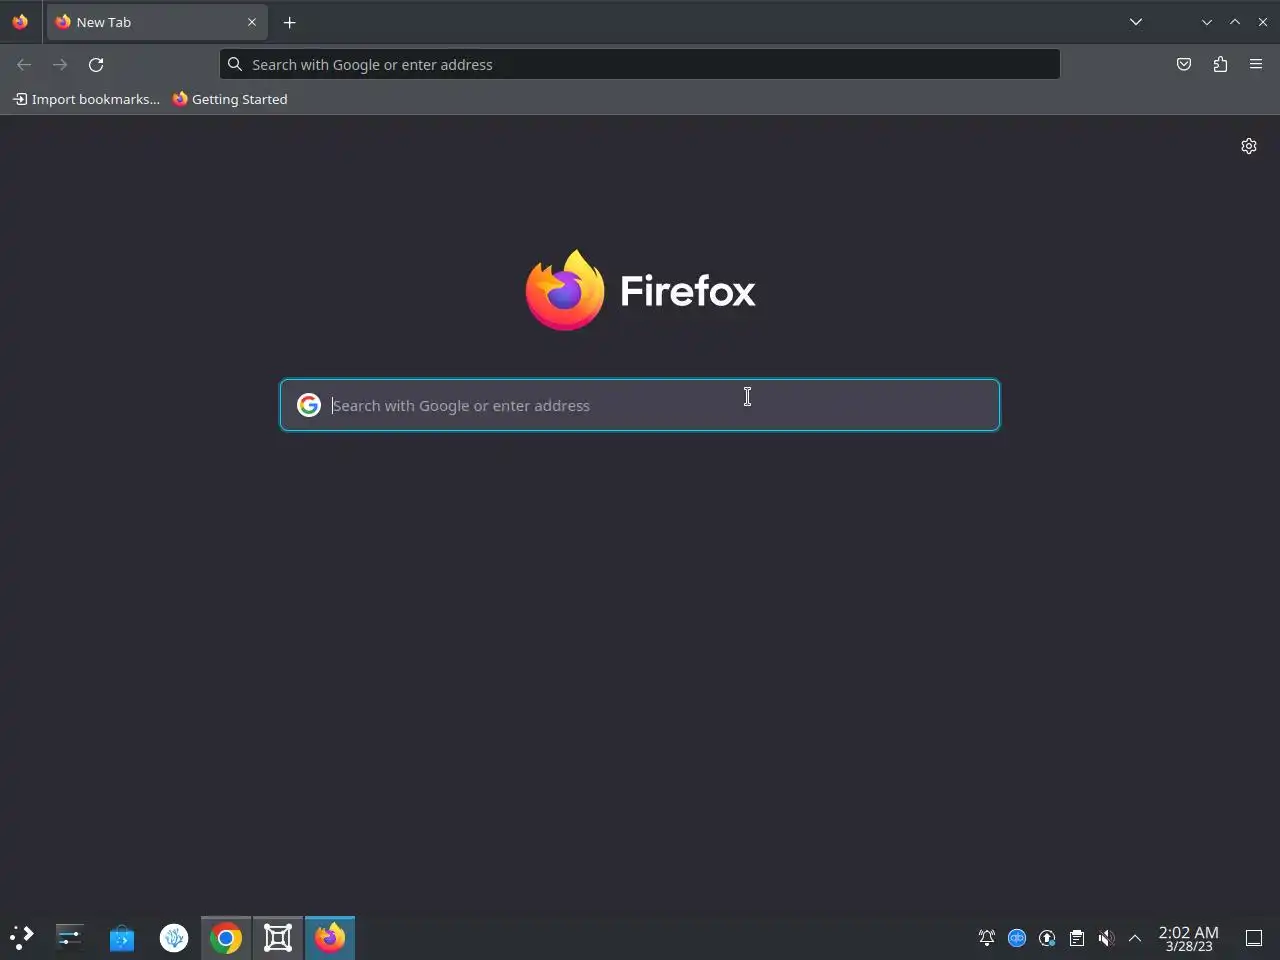
Task: Focus the top address bar field
Action: tap(640, 64)
